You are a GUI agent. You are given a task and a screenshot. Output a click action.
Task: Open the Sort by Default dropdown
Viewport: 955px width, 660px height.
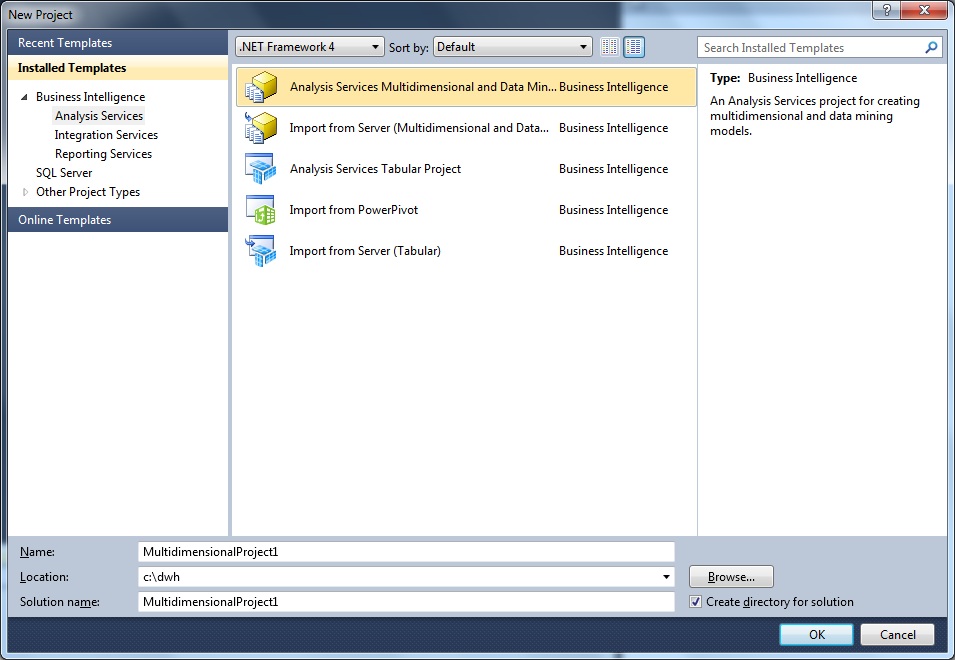[513, 47]
